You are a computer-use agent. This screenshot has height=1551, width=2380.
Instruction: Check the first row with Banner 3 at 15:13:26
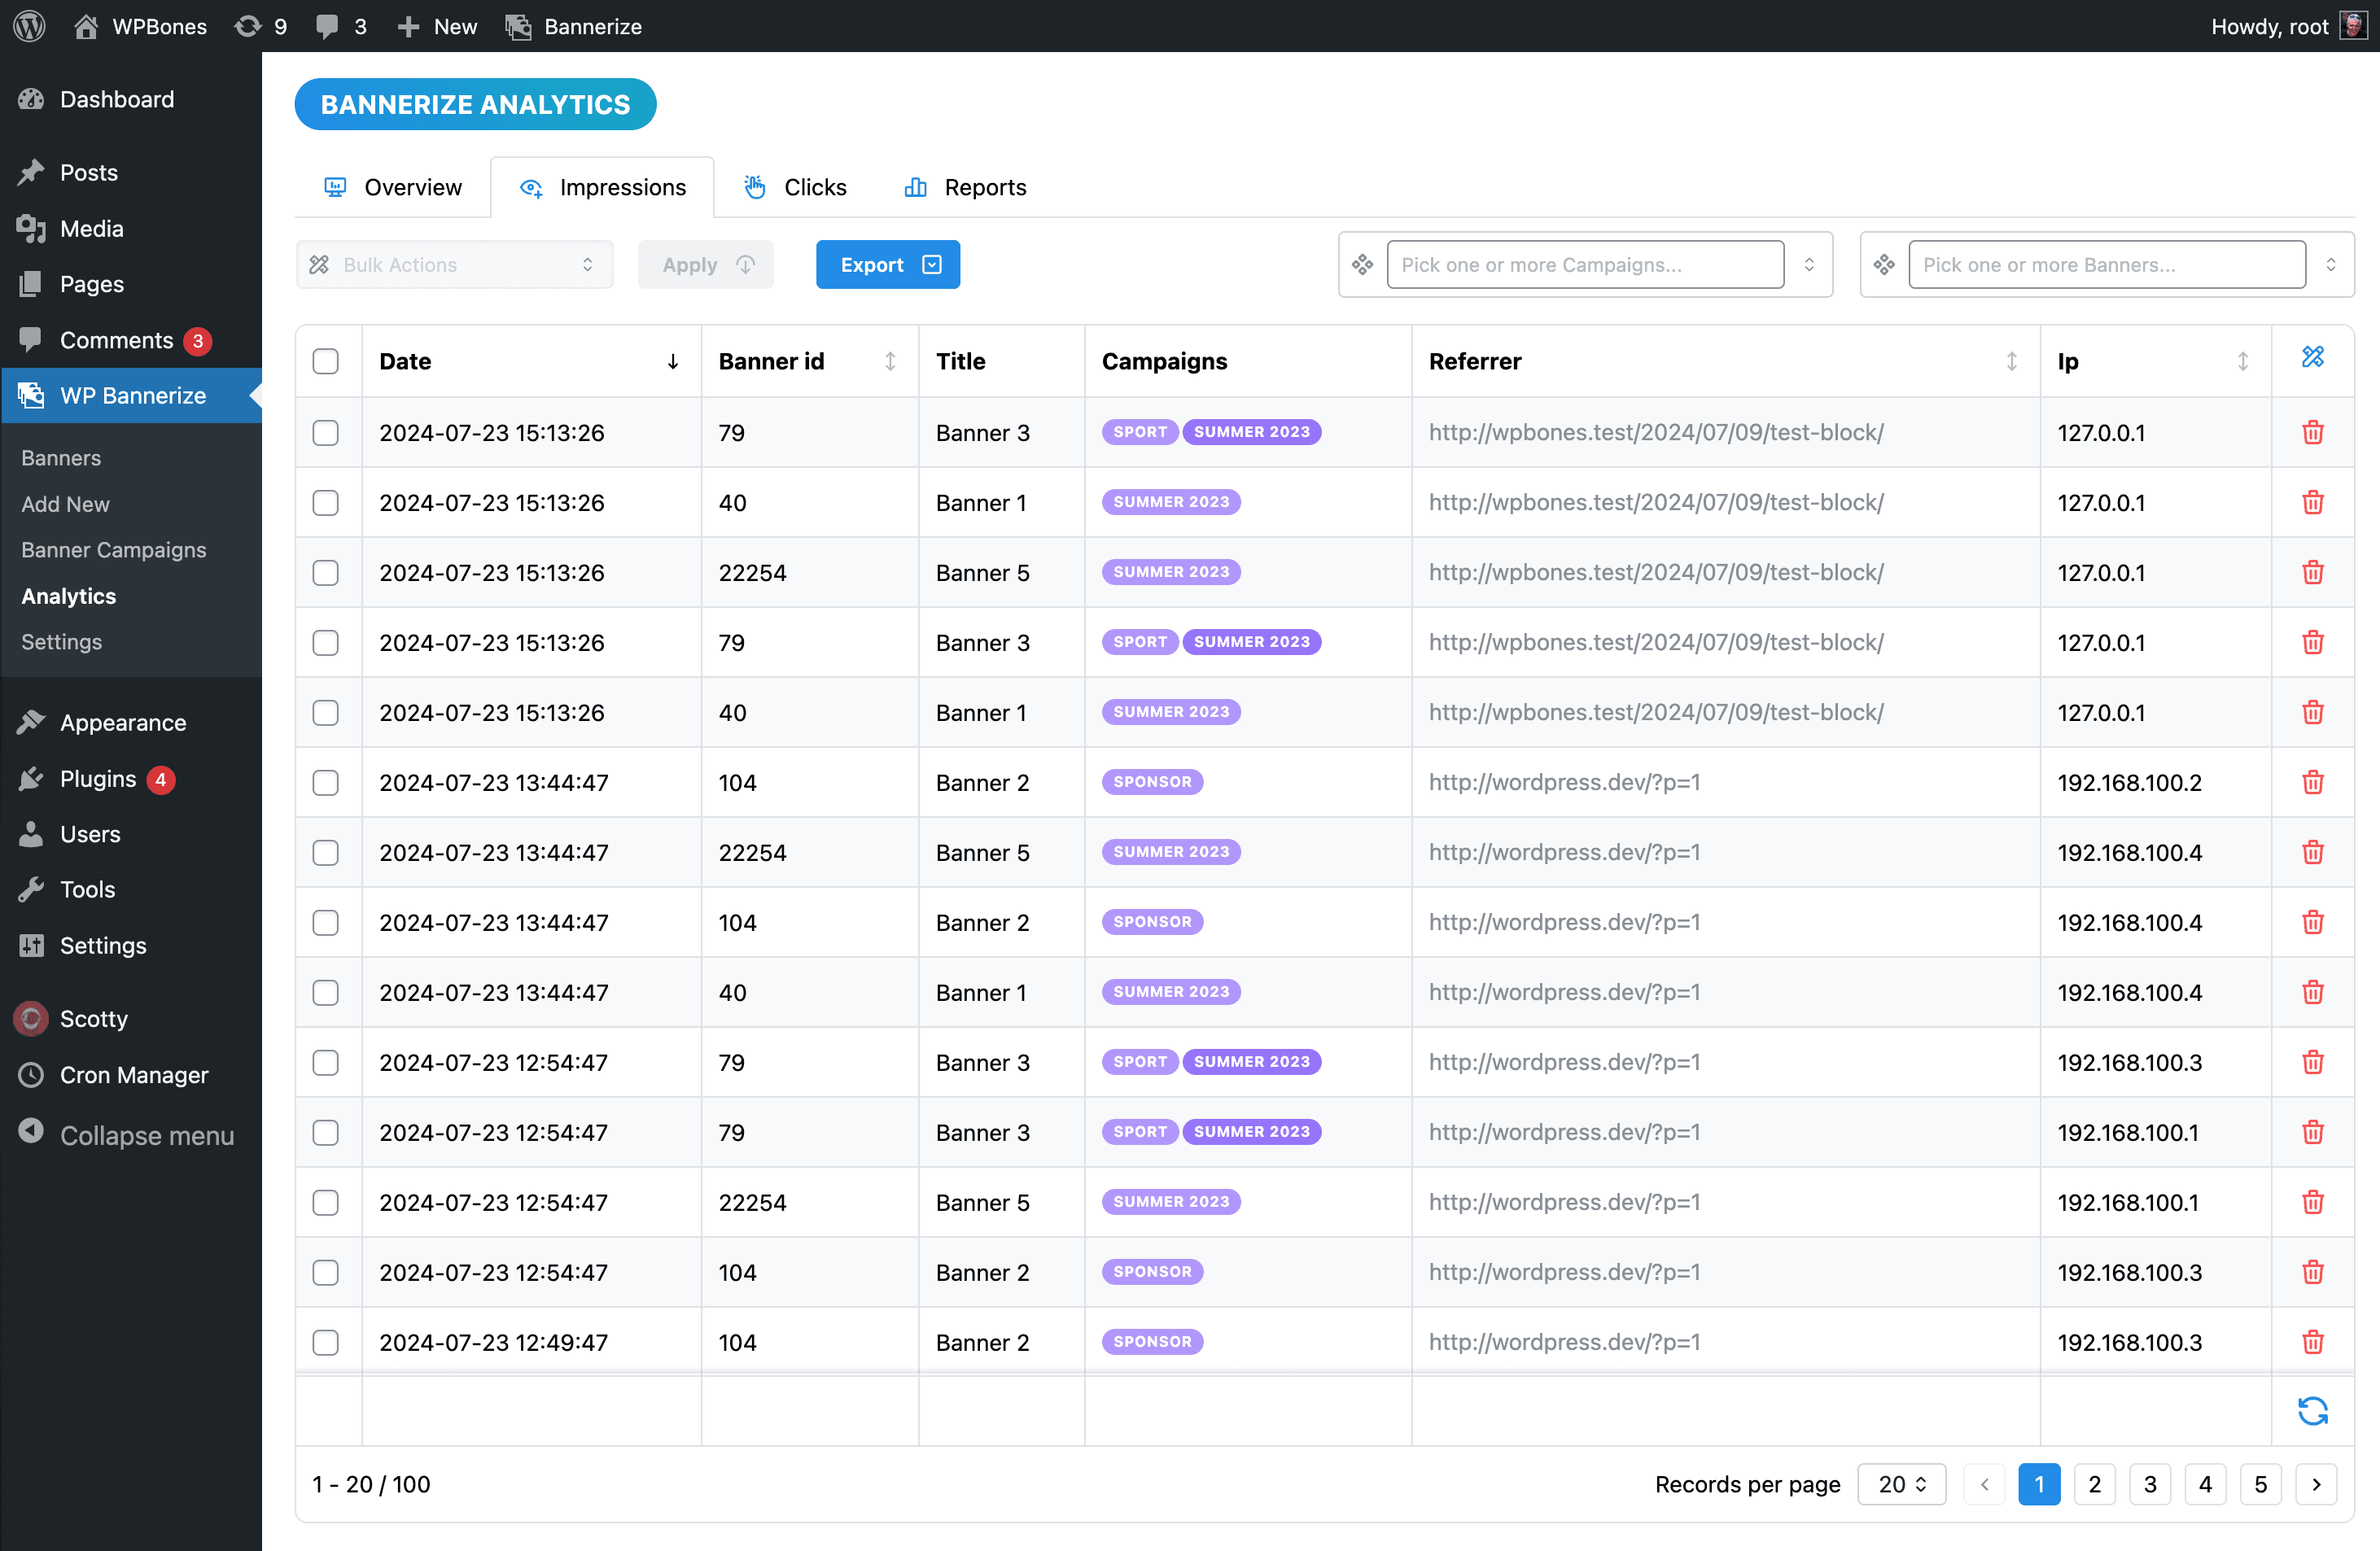(x=326, y=433)
